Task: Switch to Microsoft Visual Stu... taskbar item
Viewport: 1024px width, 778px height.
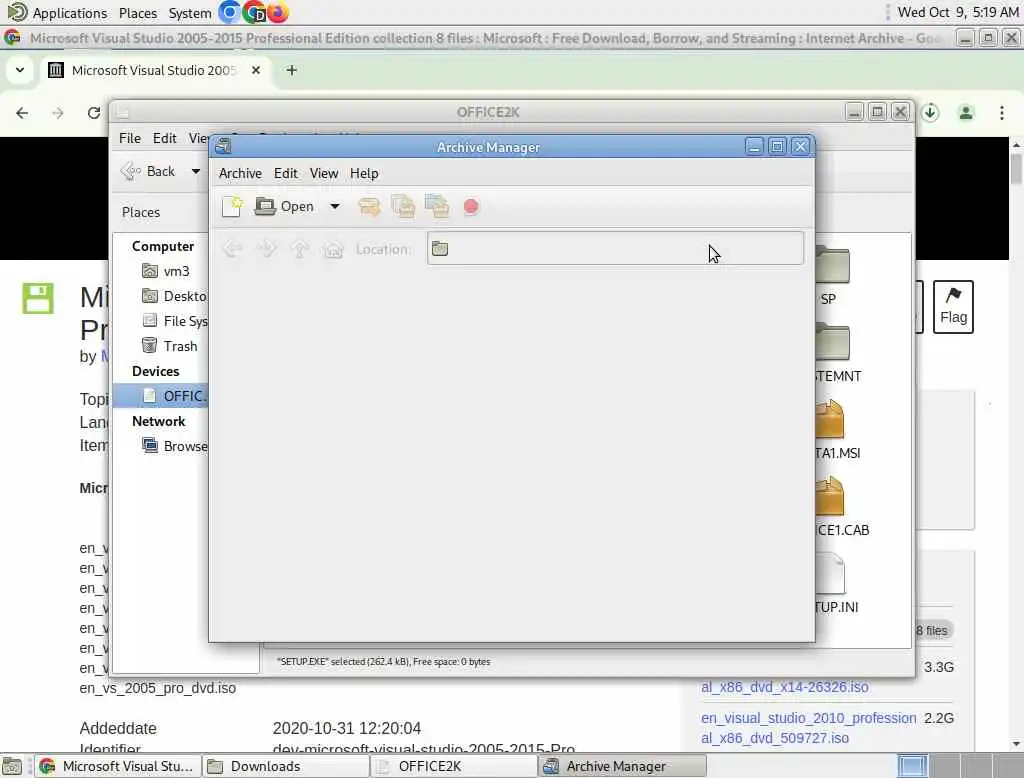Action: coord(118,766)
